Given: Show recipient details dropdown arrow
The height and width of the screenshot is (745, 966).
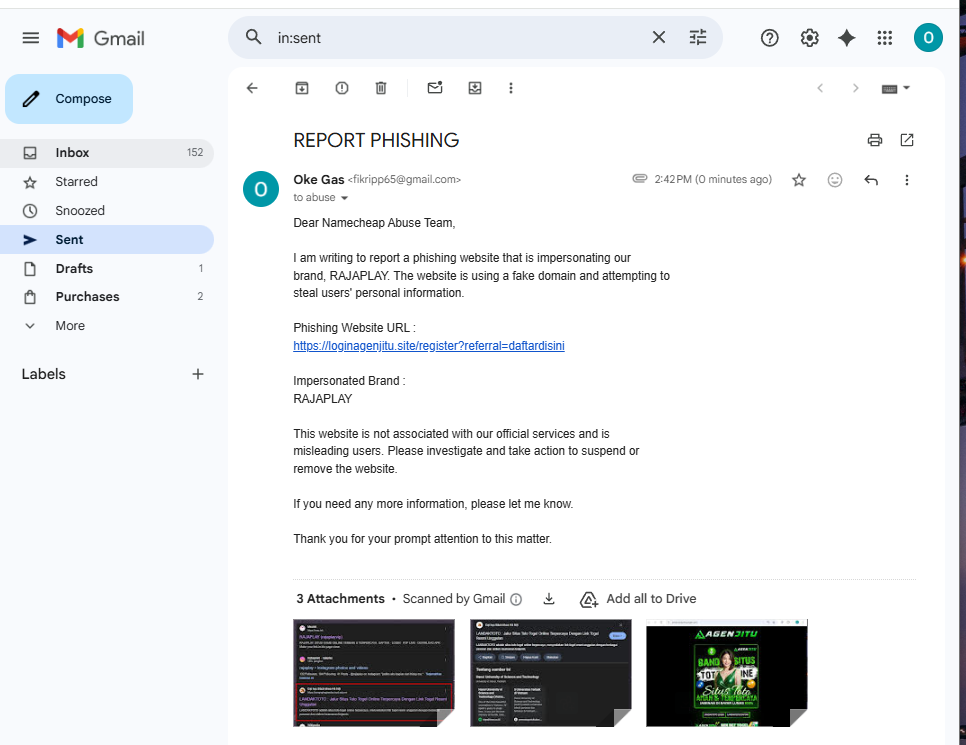Looking at the screenshot, I should 344,198.
